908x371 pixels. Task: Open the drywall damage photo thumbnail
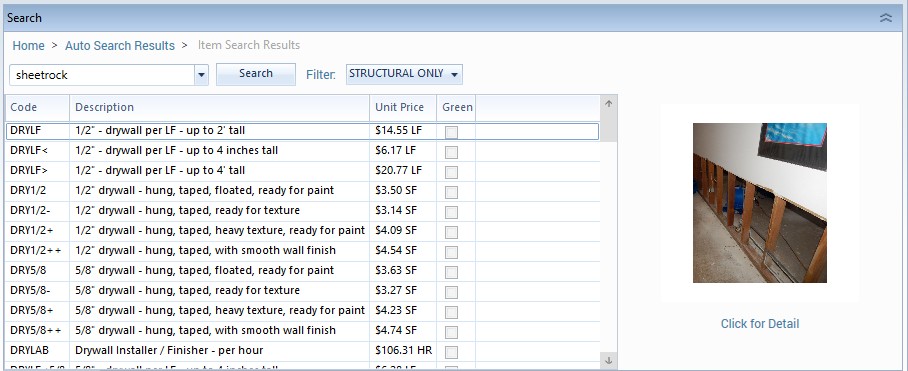click(x=760, y=203)
